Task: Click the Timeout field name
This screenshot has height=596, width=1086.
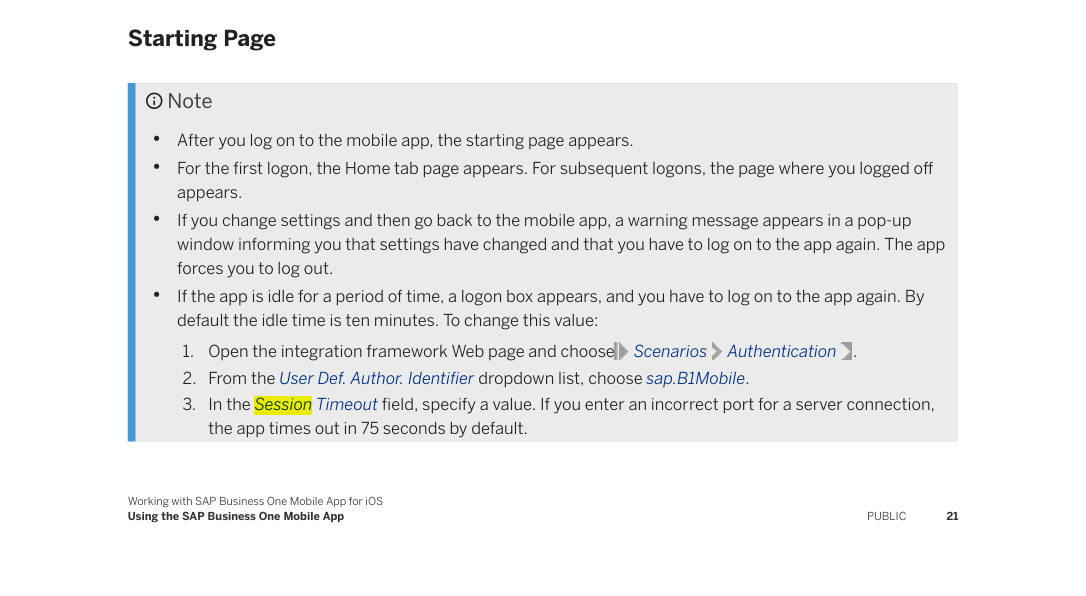Action: click(x=347, y=405)
